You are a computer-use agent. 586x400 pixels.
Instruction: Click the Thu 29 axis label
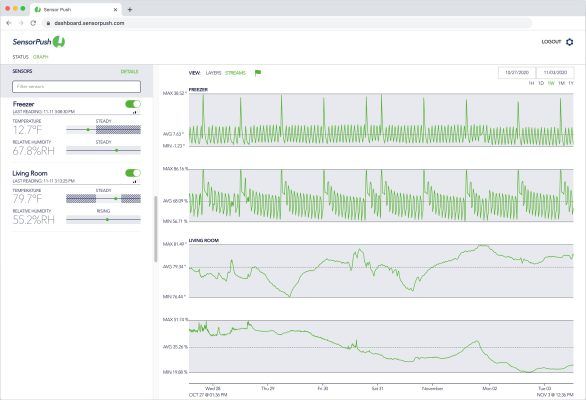tap(268, 388)
